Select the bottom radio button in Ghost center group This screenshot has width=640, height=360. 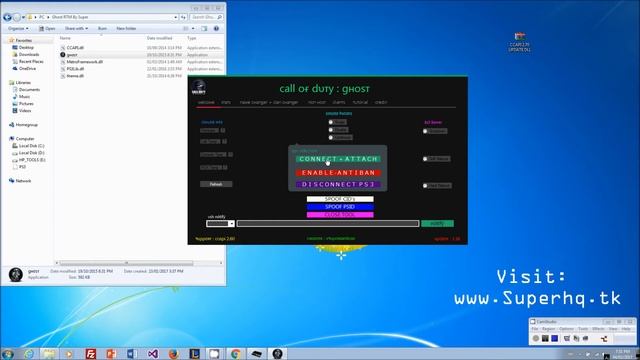[x=331, y=138]
